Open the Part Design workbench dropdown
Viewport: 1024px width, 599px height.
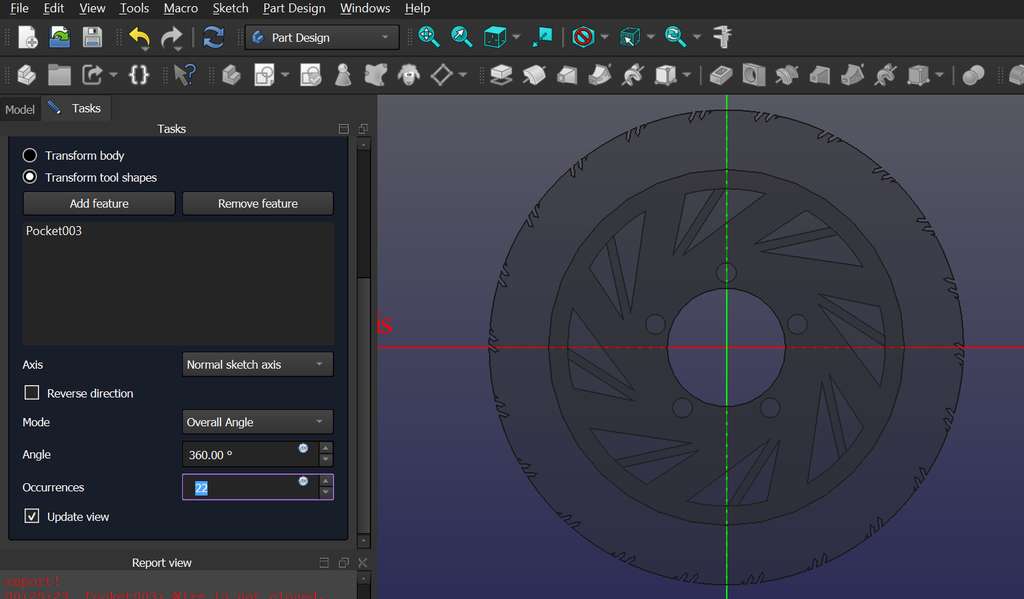tap(322, 38)
